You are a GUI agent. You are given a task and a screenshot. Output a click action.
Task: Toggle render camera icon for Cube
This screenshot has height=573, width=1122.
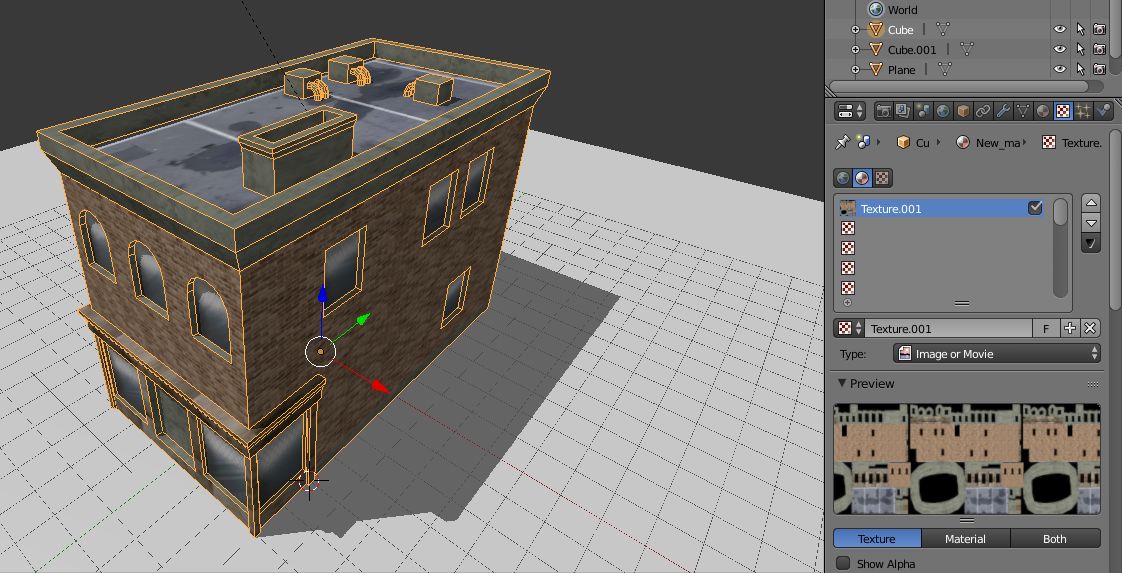tap(1100, 29)
